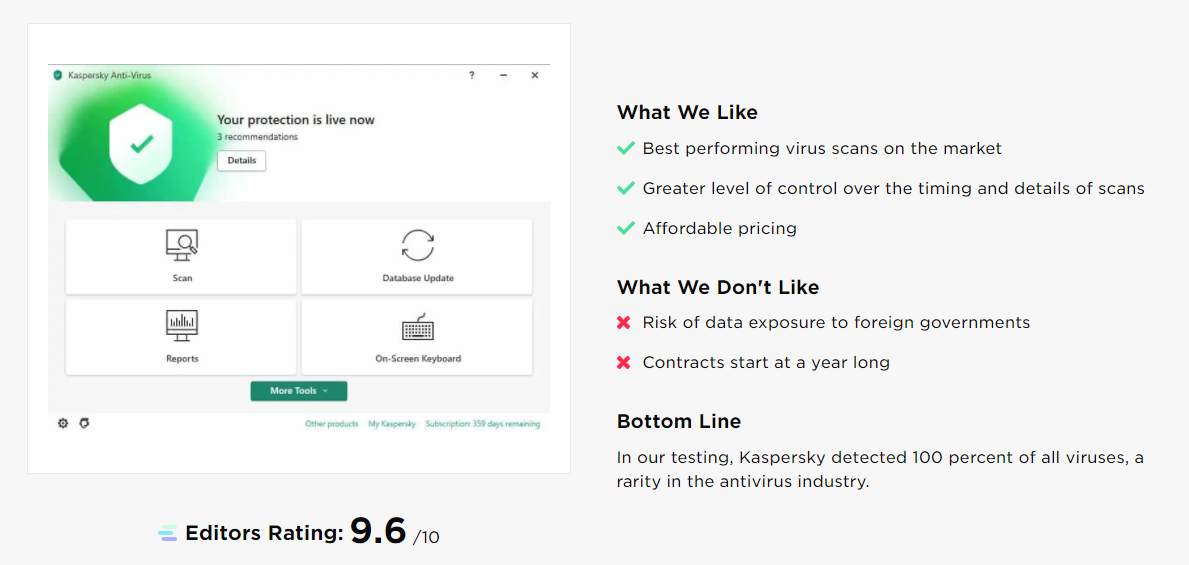Close the Kaspersky Anti-Virus window
Screen dimensions: 1189x565
pos(535,75)
